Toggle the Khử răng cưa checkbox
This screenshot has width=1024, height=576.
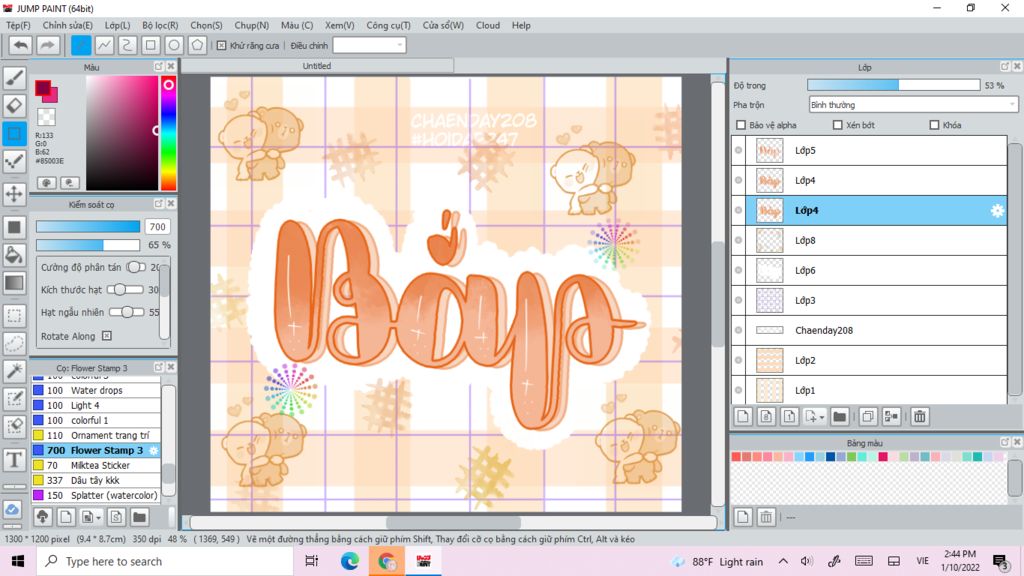(x=221, y=46)
